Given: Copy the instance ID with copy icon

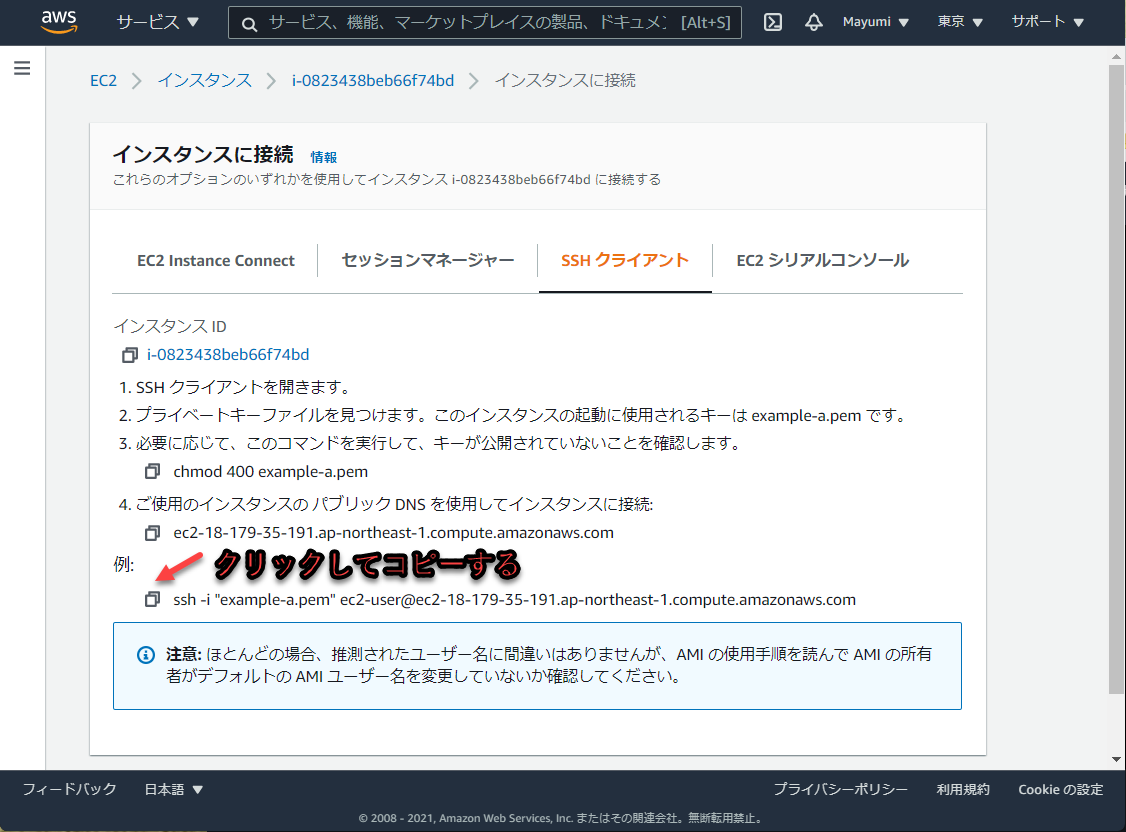Looking at the screenshot, I should [x=129, y=355].
